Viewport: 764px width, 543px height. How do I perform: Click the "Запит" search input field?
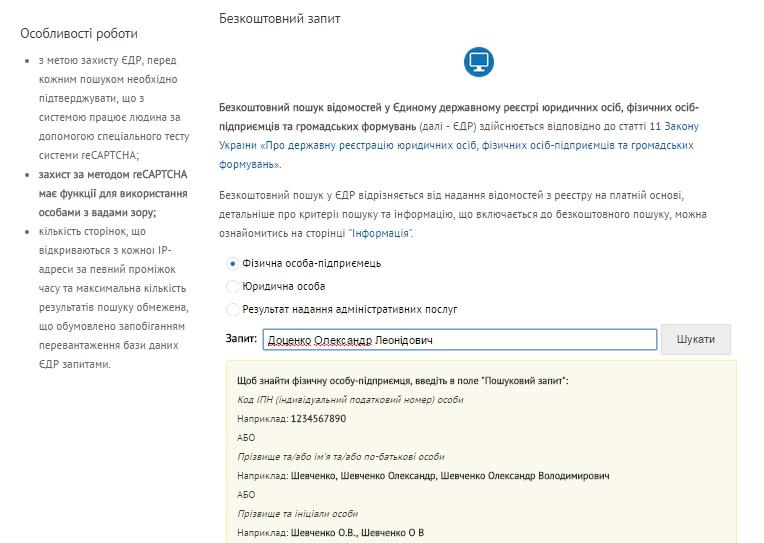point(459,340)
